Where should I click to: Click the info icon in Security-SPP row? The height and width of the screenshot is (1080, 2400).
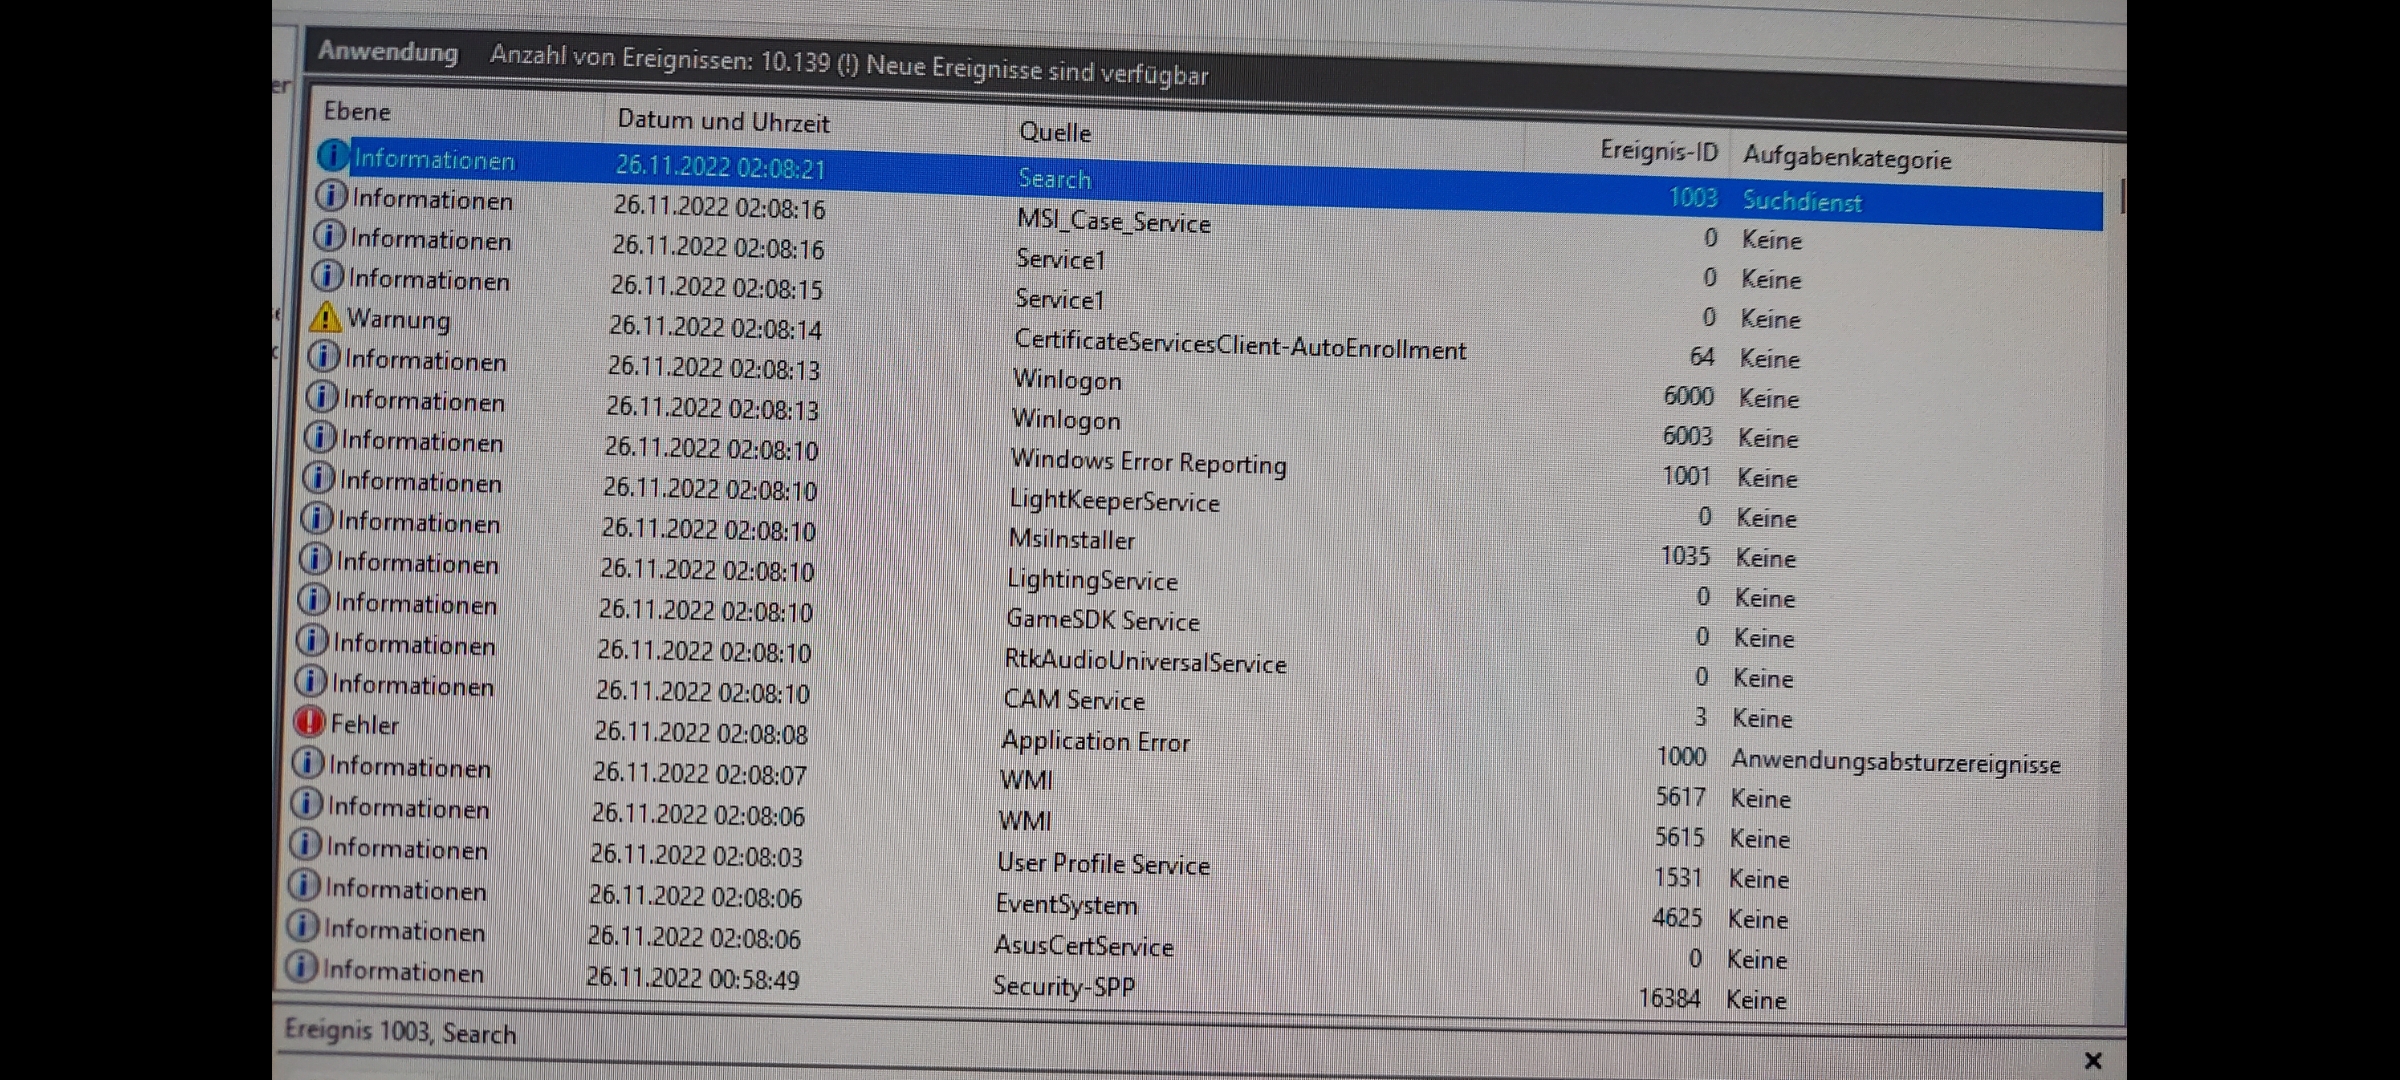301,967
